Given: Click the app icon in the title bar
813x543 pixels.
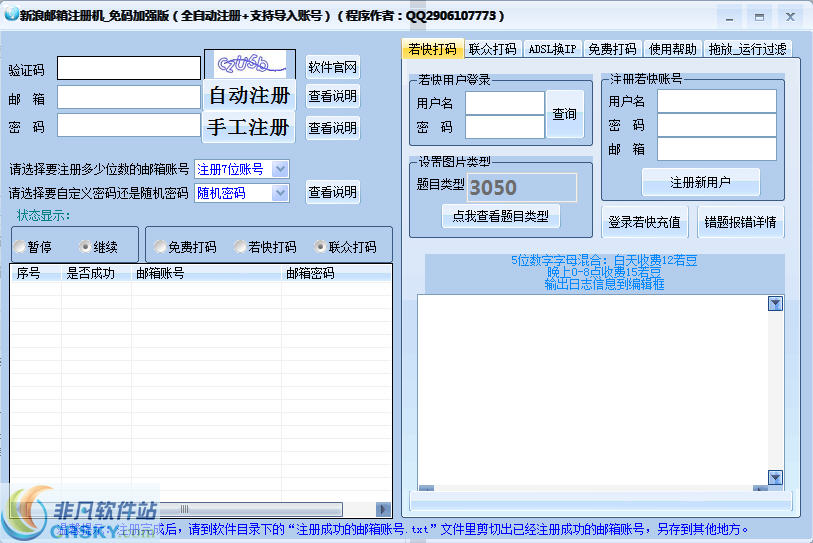Looking at the screenshot, I should point(11,15).
